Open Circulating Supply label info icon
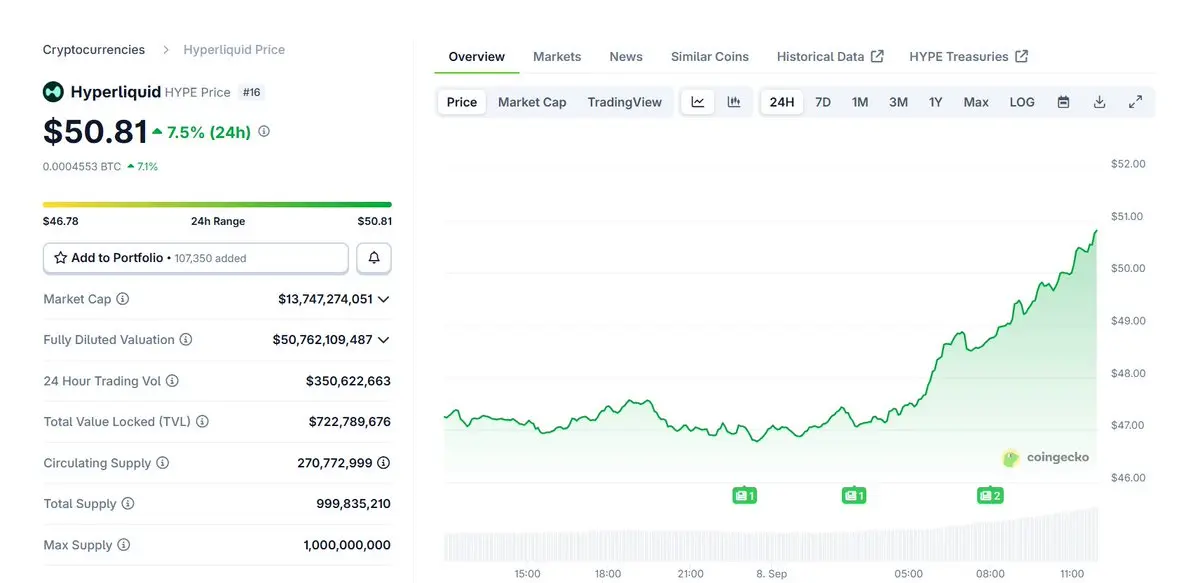1200x583 pixels. click(163, 463)
